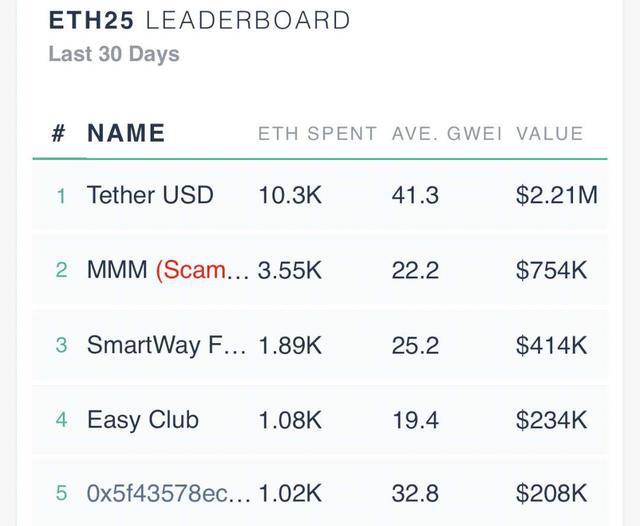Click the ETH25 LEADERBOARD title

point(199,20)
